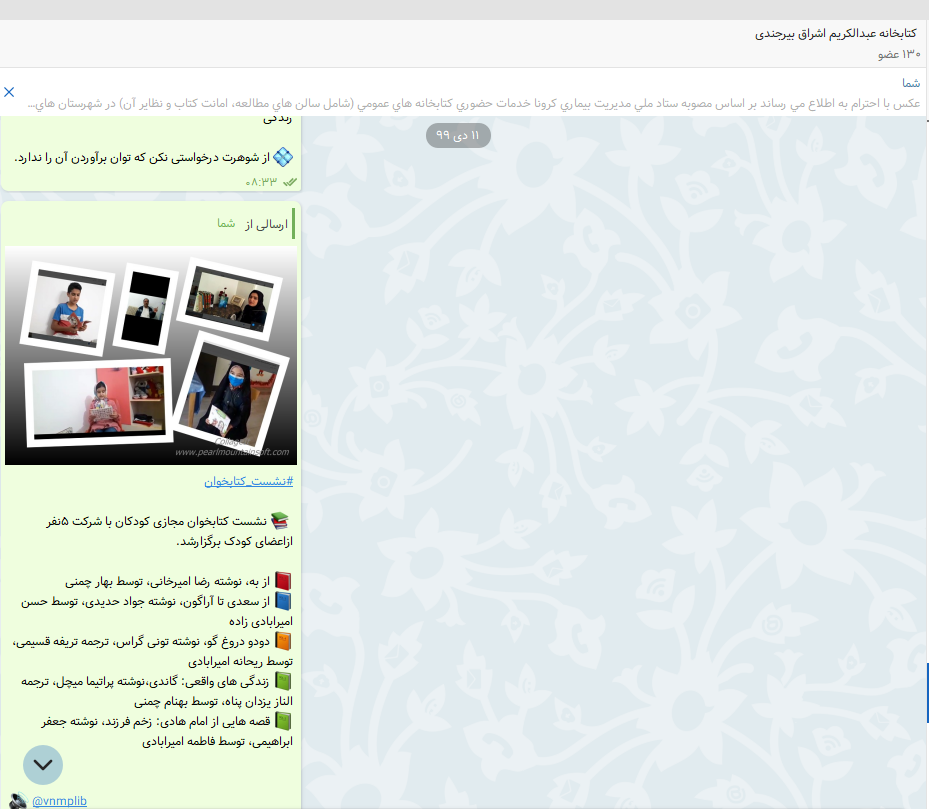Click the blue book emoji

(x=283, y=601)
